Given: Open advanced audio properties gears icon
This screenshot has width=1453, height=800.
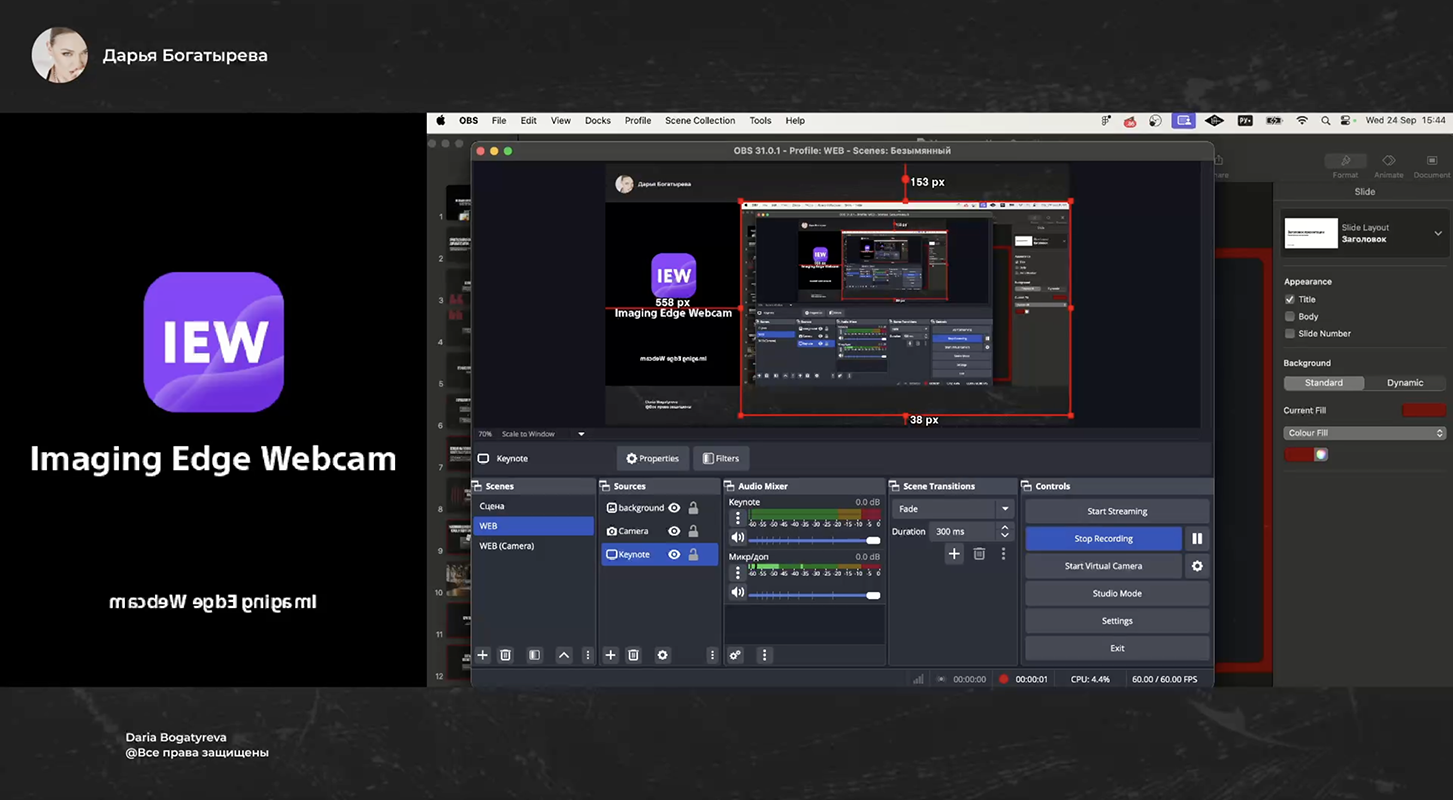Looking at the screenshot, I should (x=735, y=655).
